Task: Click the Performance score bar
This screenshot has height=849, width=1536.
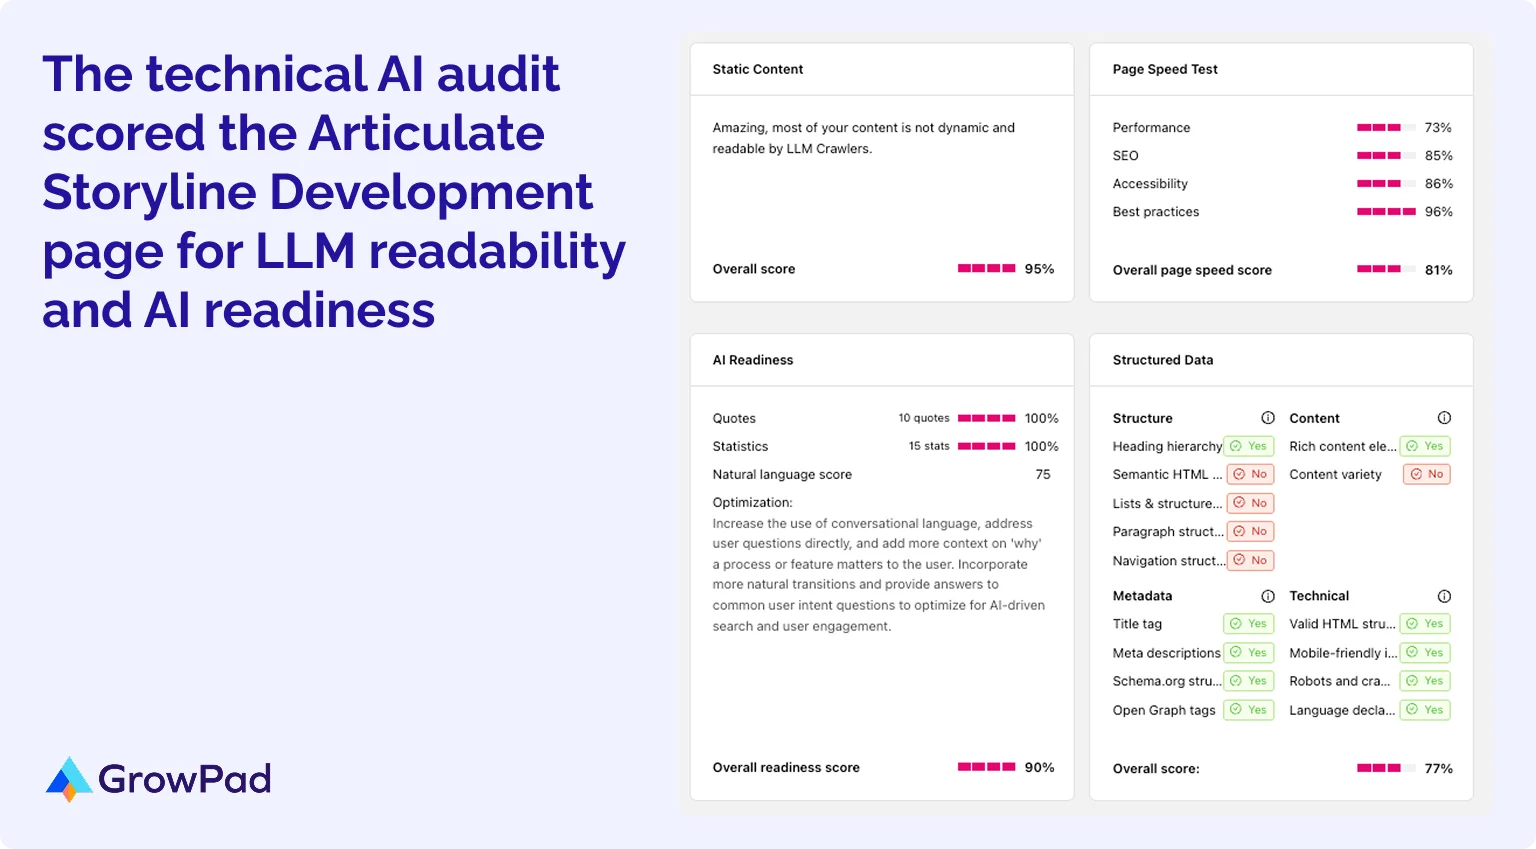Action: [x=1386, y=128]
